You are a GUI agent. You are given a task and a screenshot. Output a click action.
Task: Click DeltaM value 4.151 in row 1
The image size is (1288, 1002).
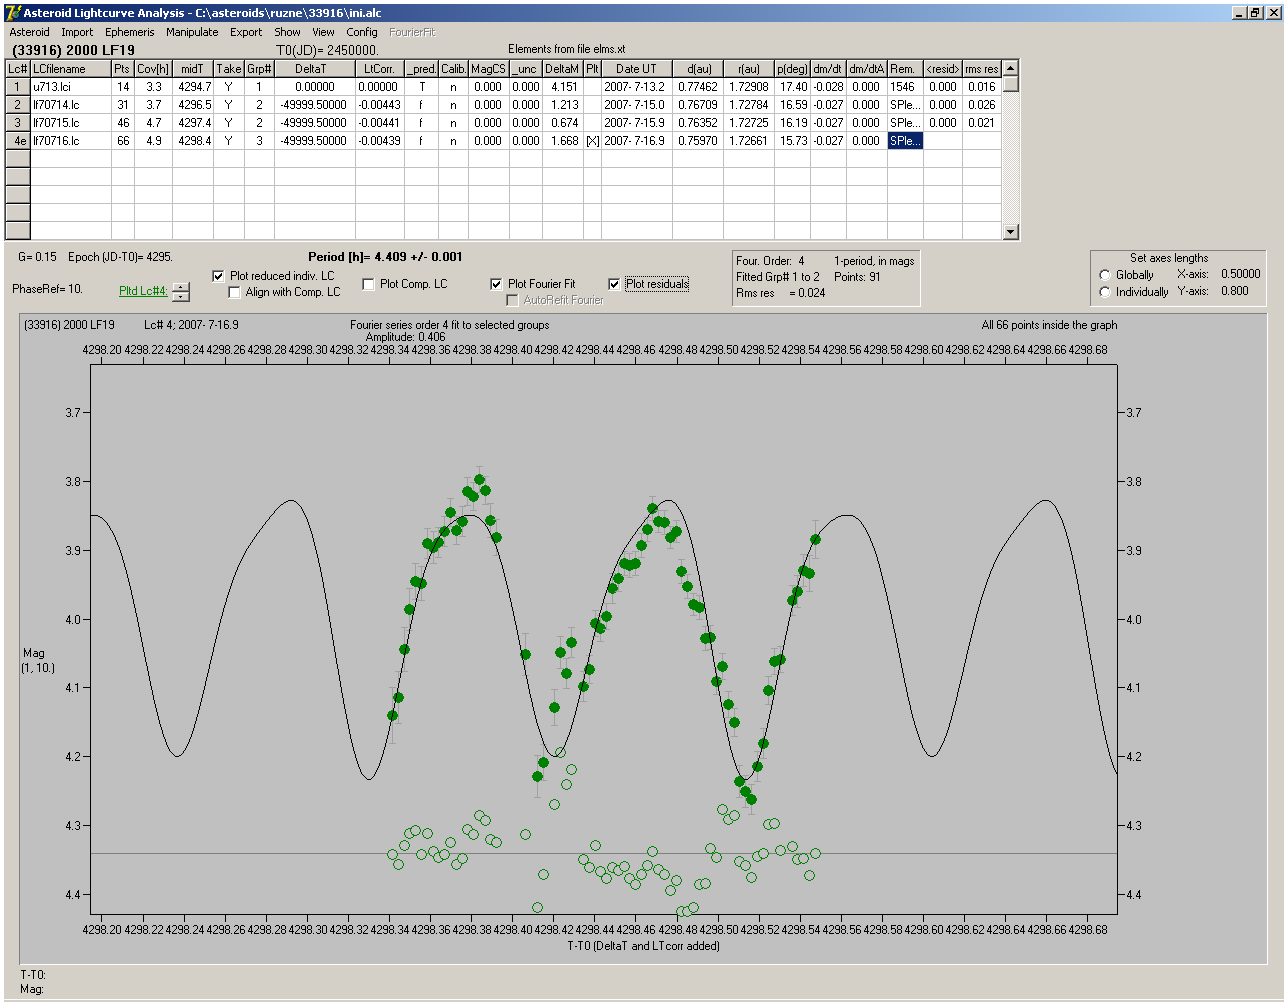[x=565, y=87]
